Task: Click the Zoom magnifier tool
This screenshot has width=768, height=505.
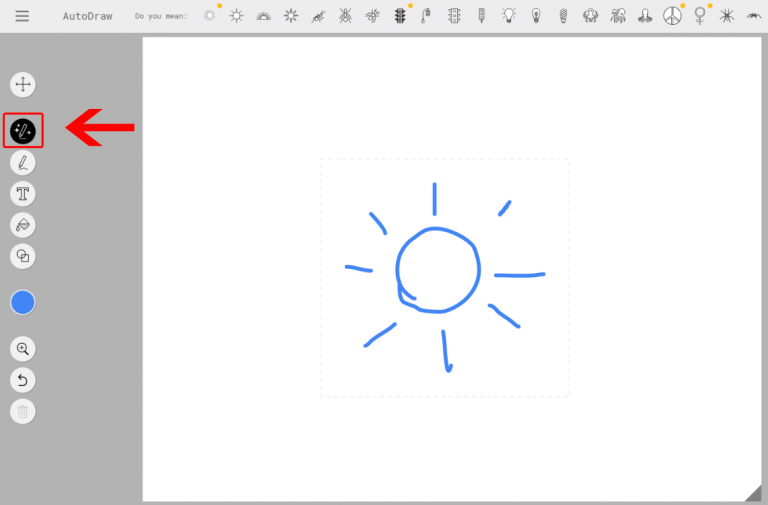Action: point(23,349)
